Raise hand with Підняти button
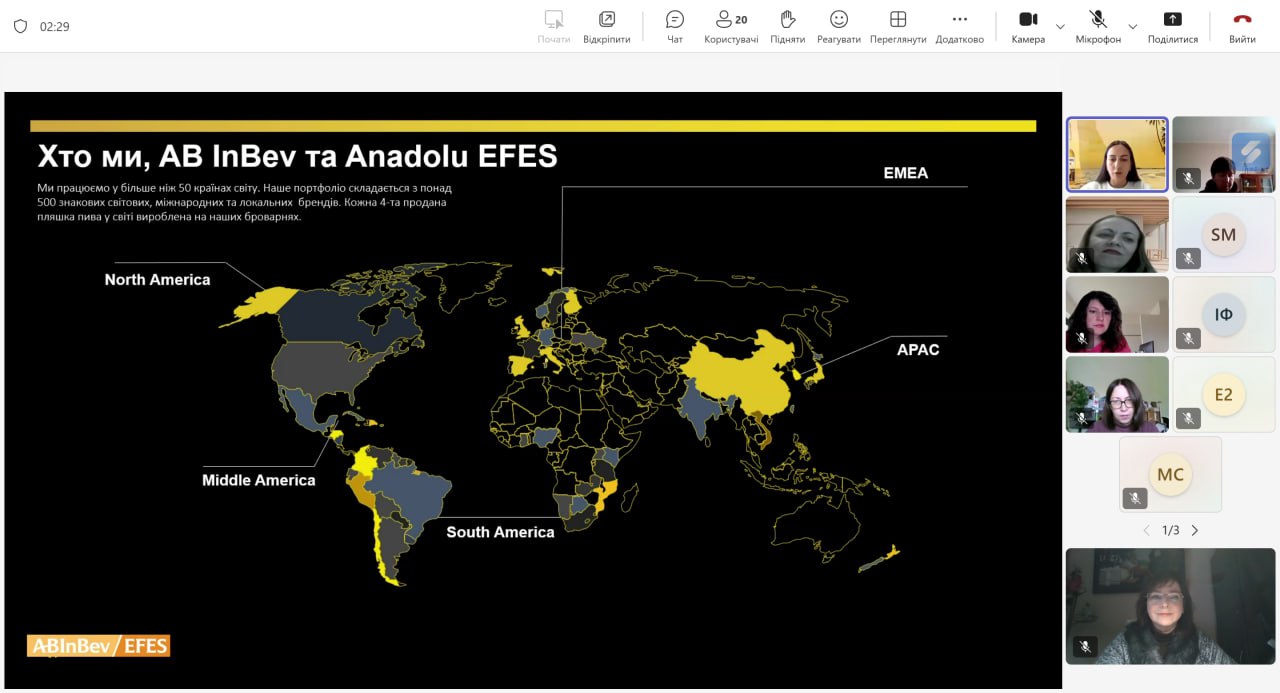 click(787, 26)
